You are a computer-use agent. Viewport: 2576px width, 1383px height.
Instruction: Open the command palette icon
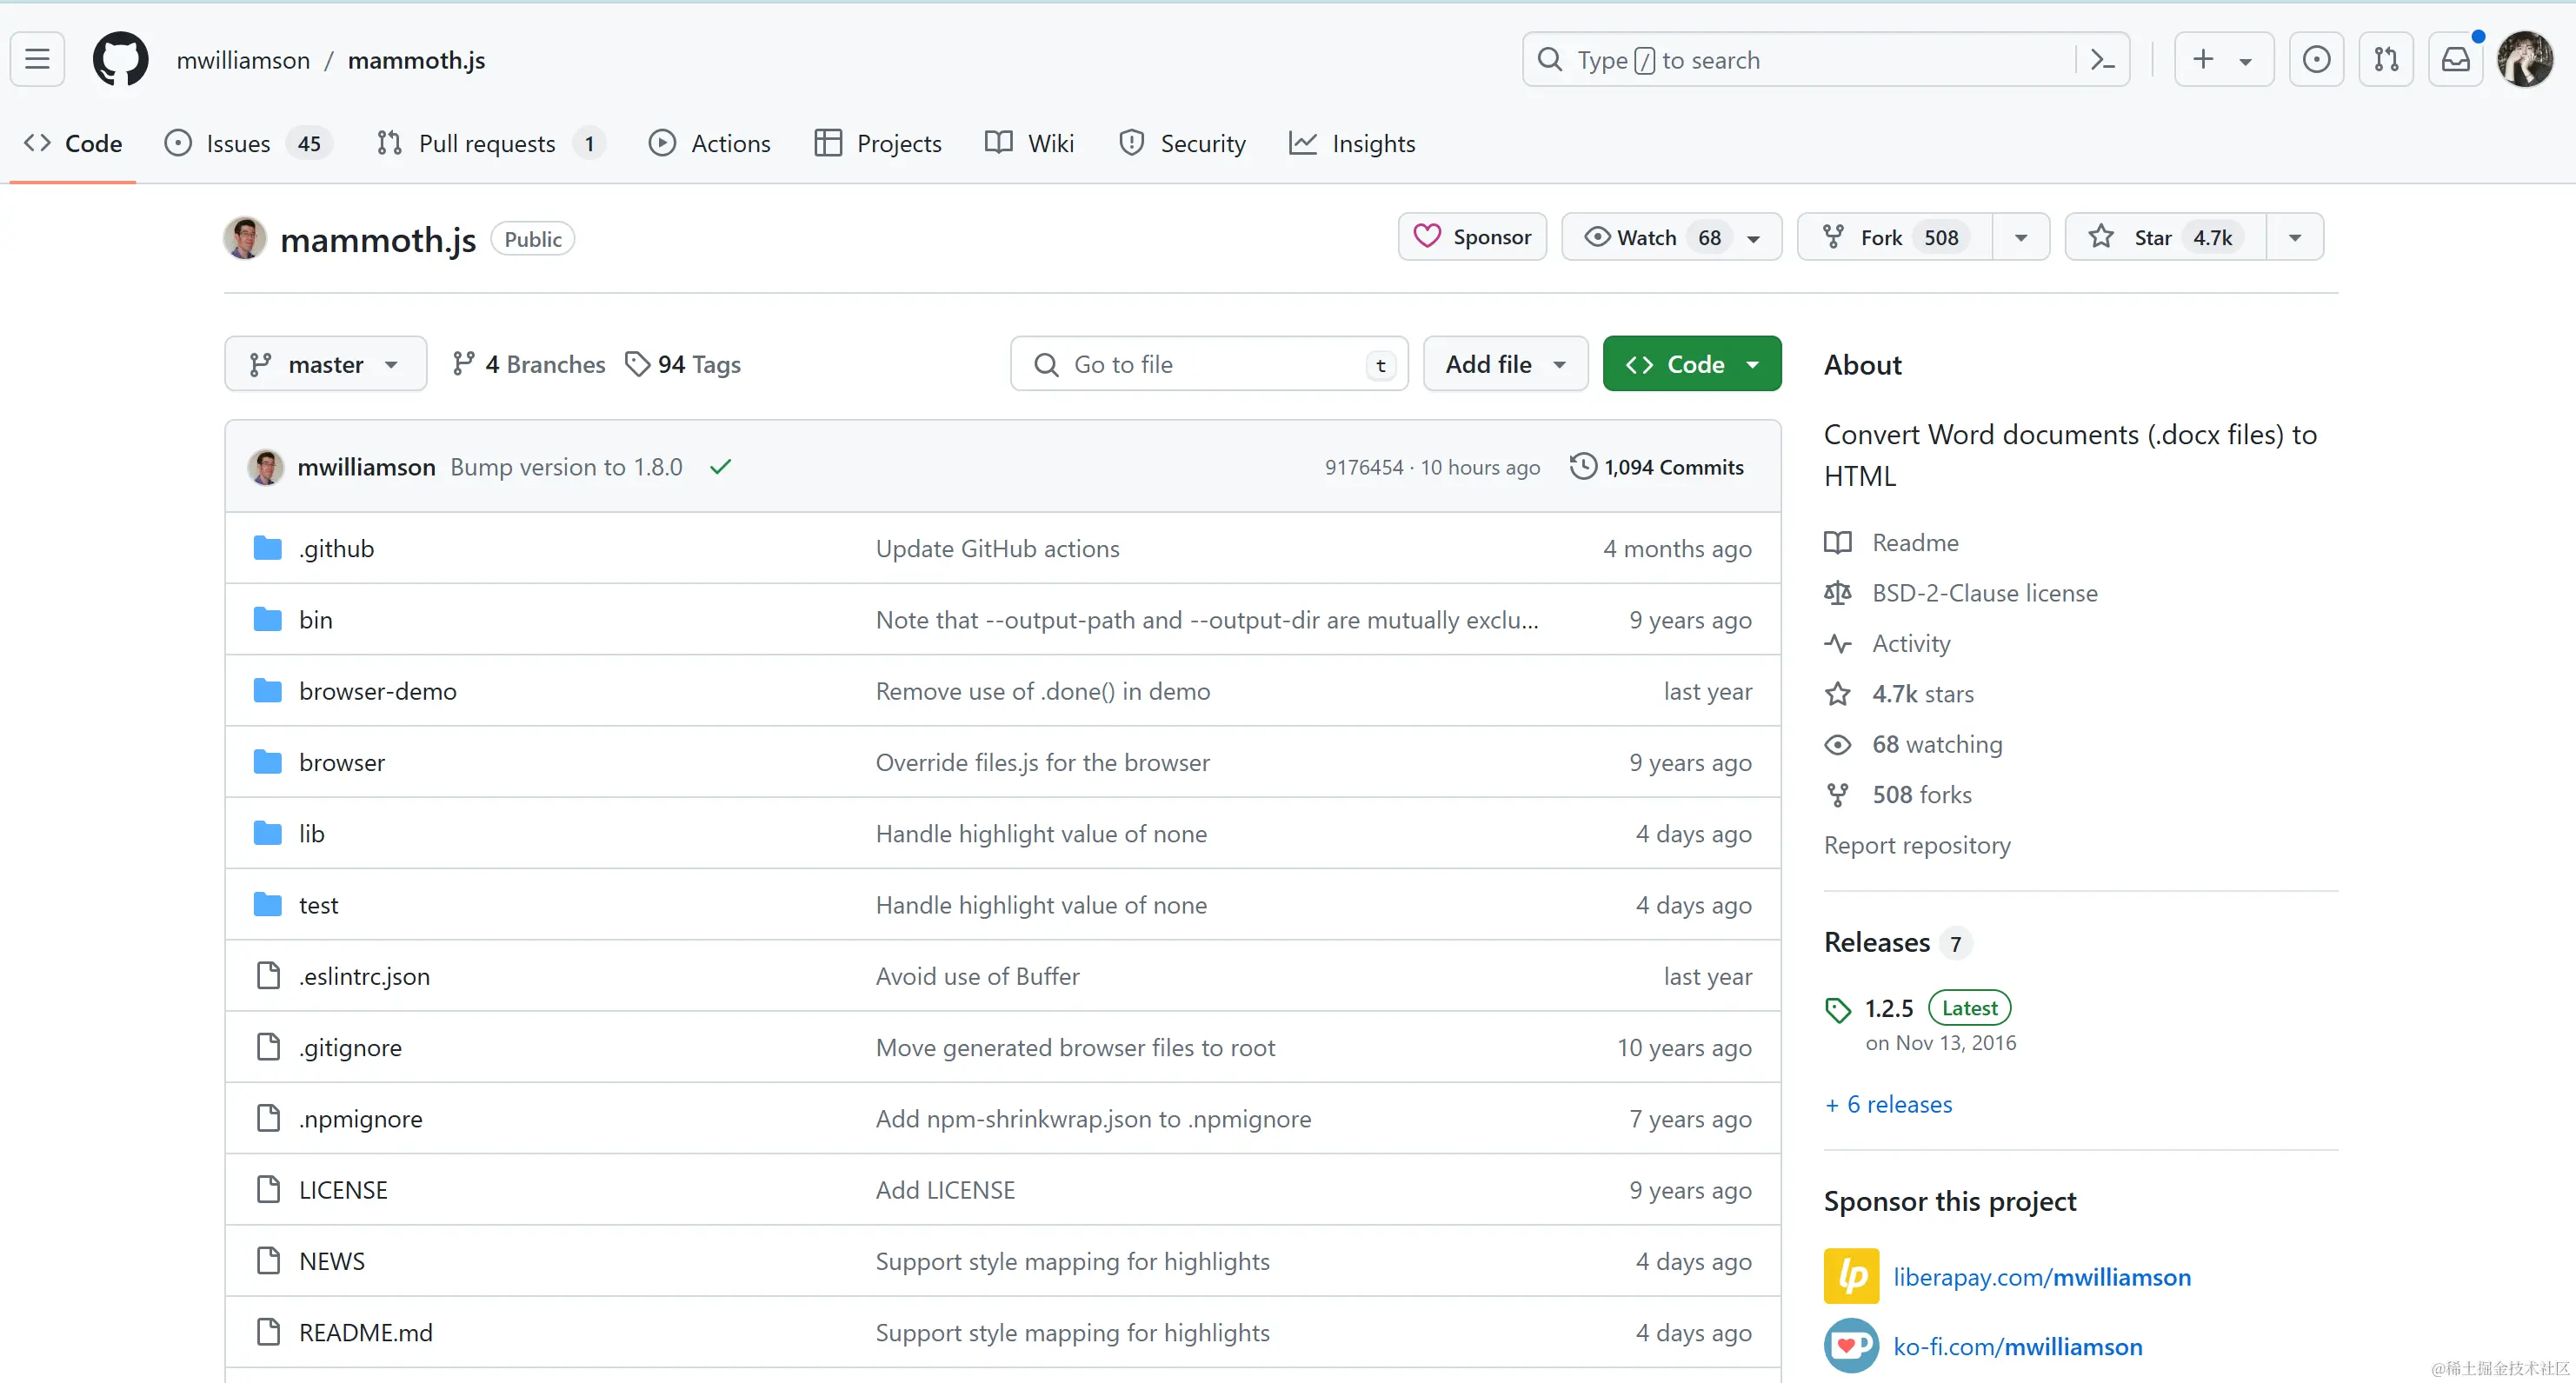tap(2102, 60)
